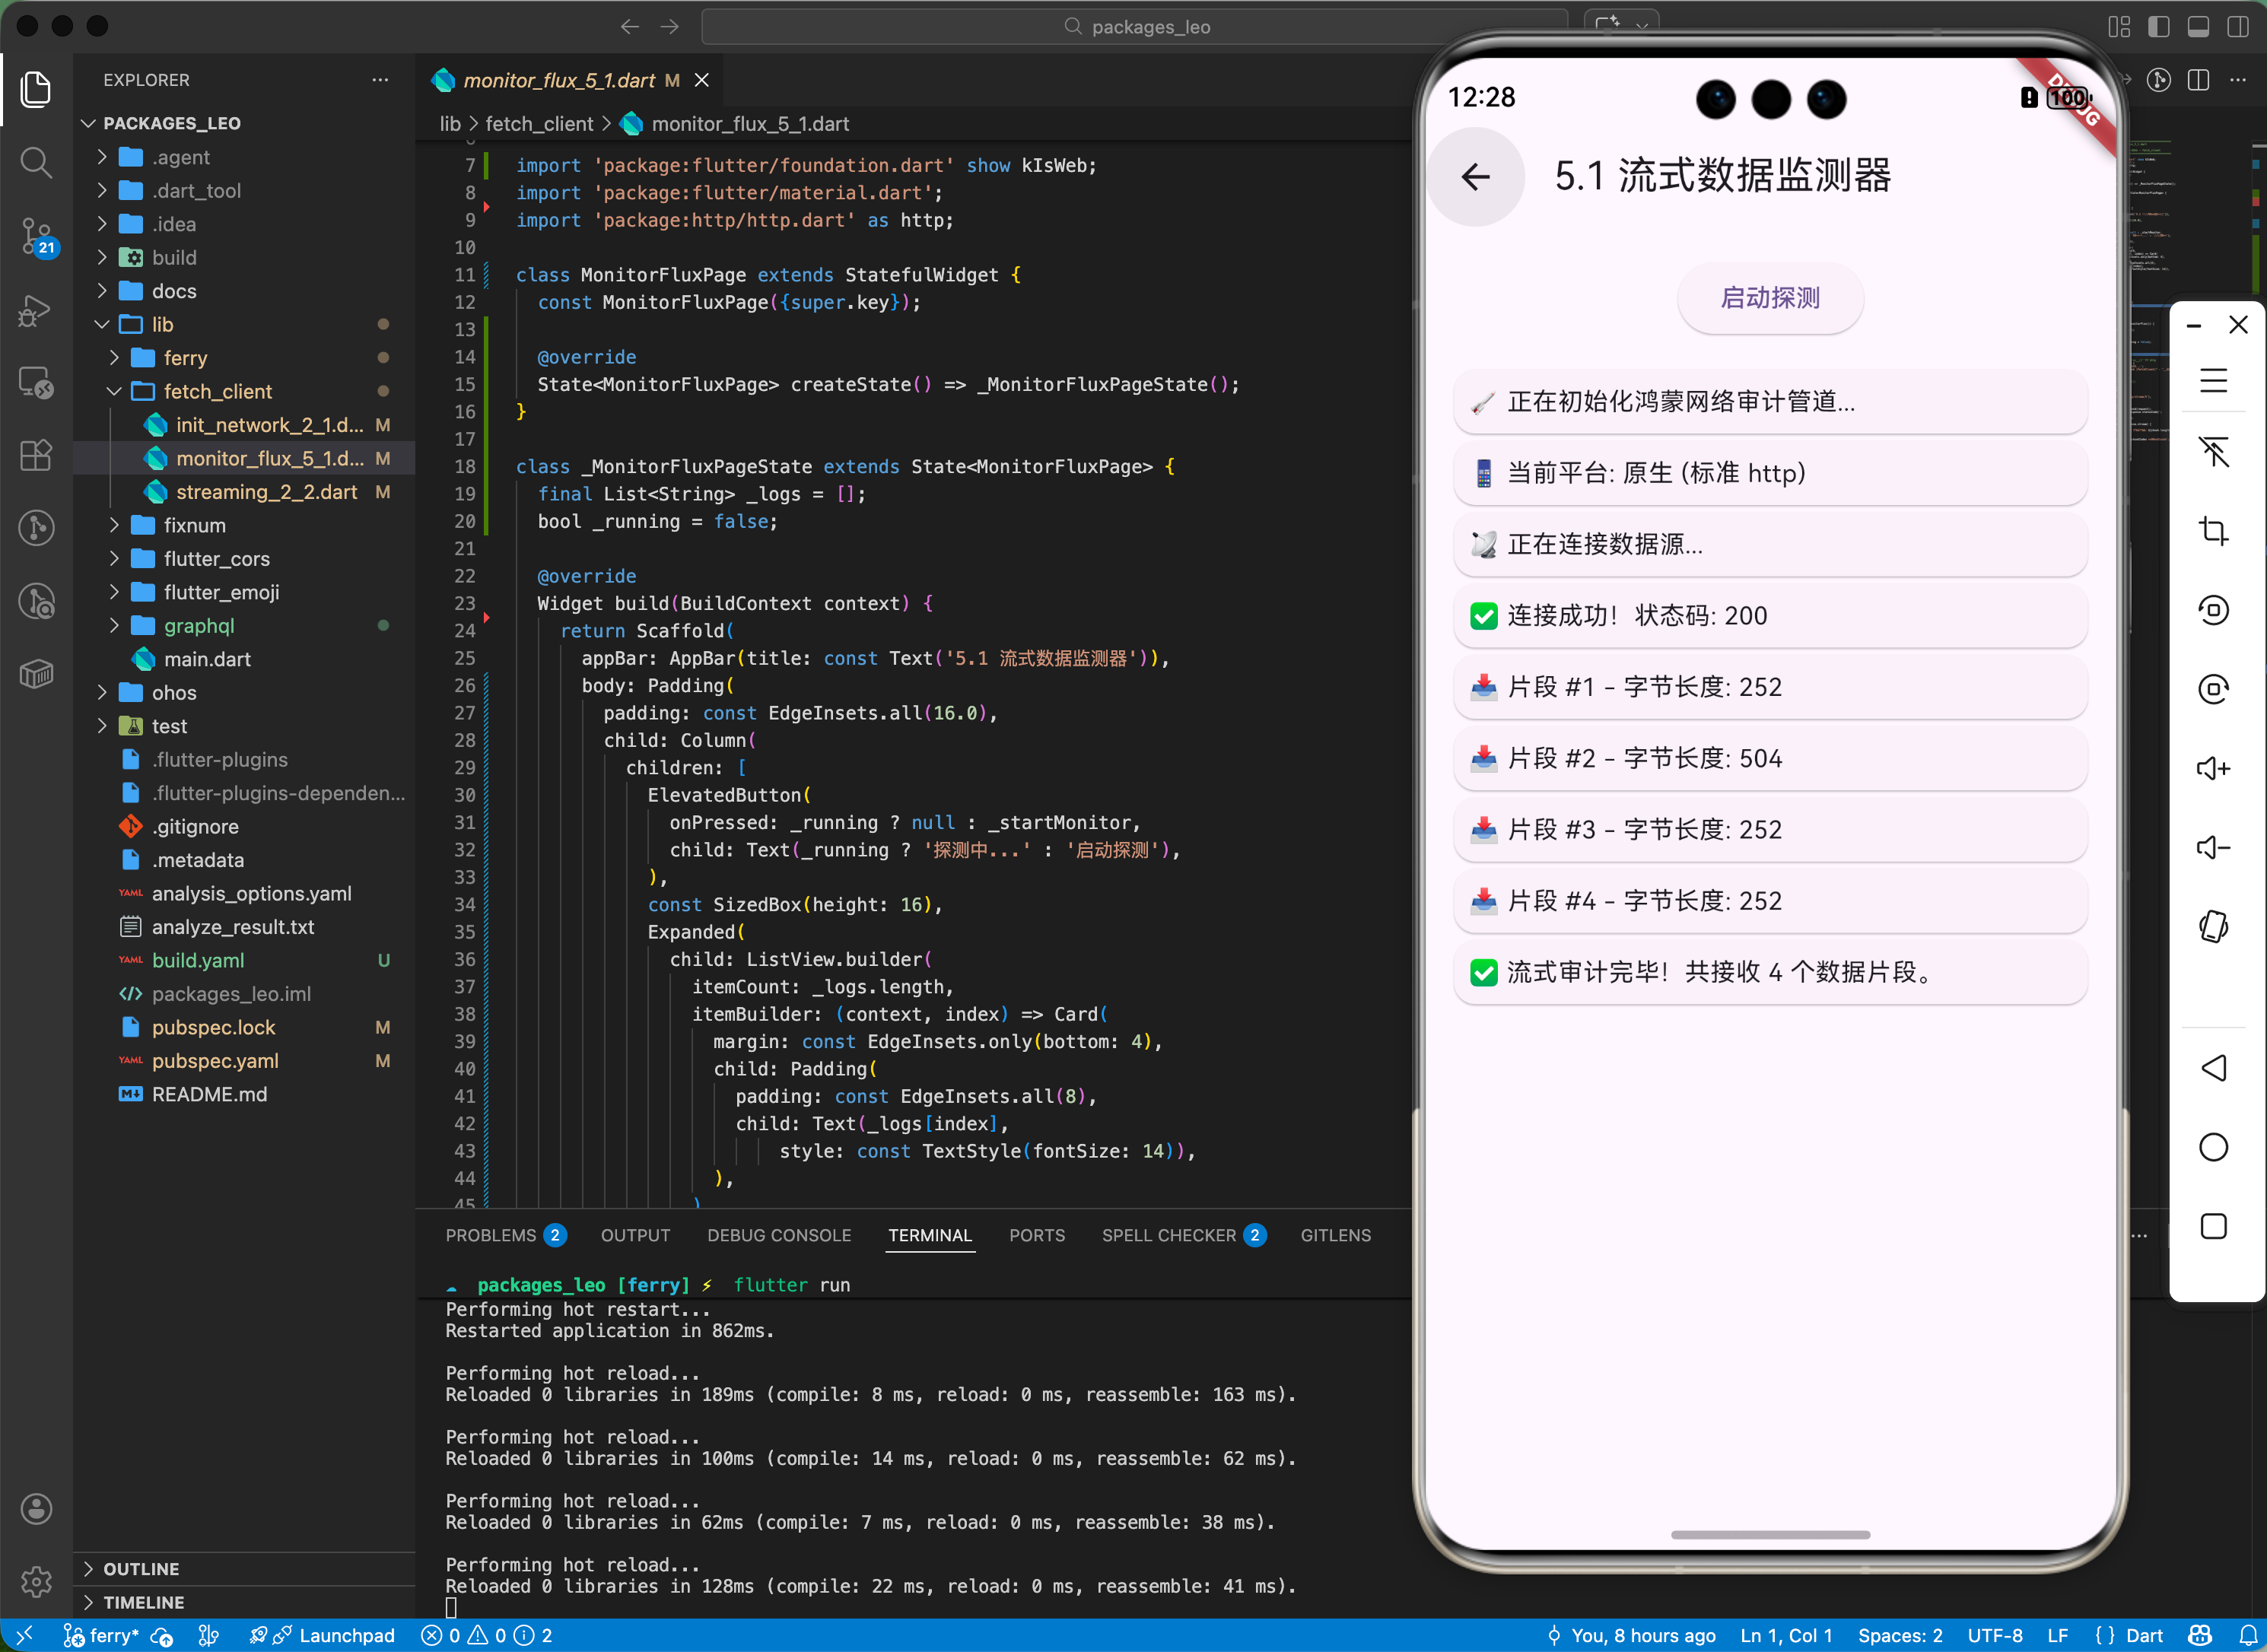Open Run and Debug view

[36, 310]
